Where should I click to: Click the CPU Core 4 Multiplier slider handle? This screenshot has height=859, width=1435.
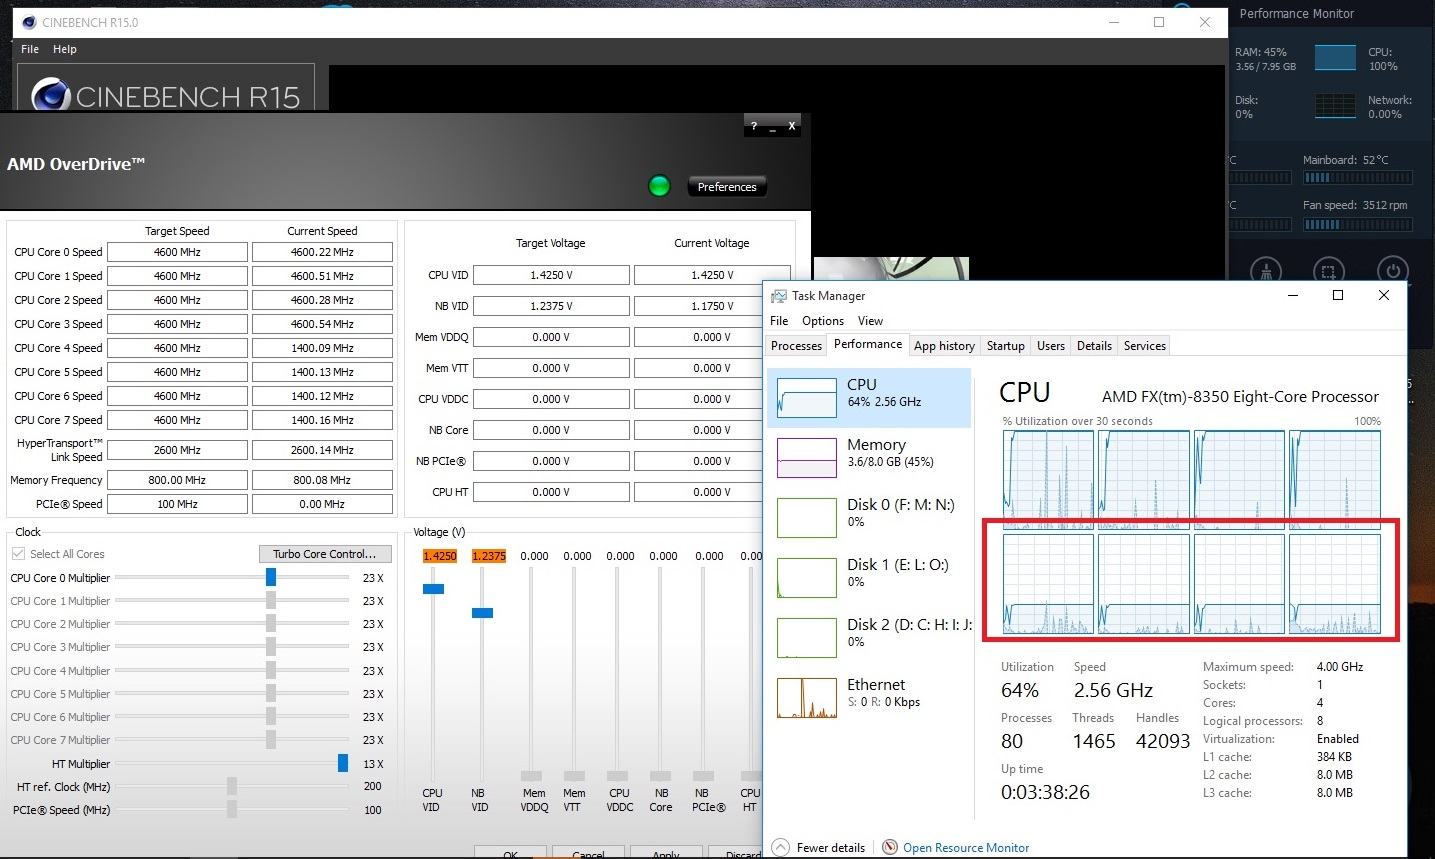click(x=271, y=671)
